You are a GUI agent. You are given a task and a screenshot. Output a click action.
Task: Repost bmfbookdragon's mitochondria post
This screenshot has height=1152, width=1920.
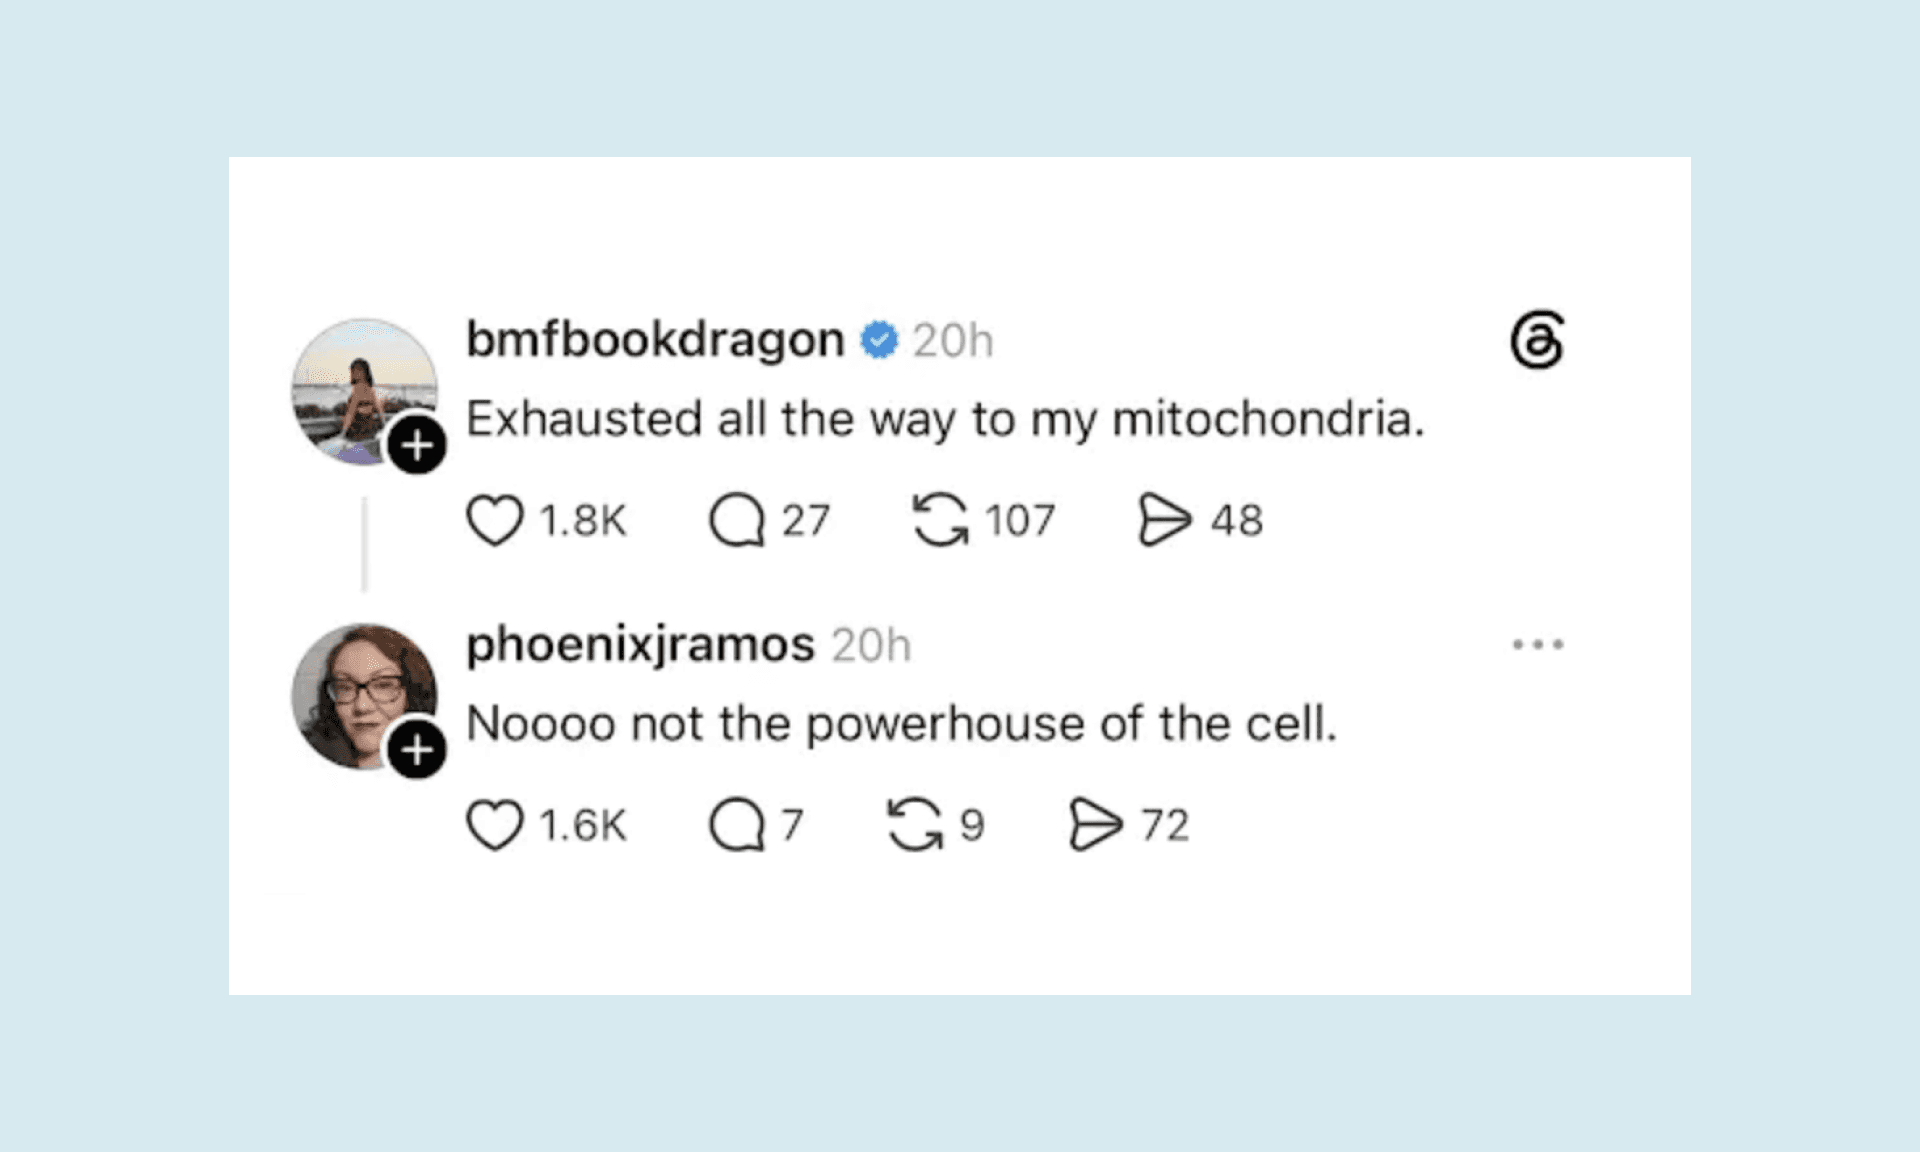coord(940,520)
